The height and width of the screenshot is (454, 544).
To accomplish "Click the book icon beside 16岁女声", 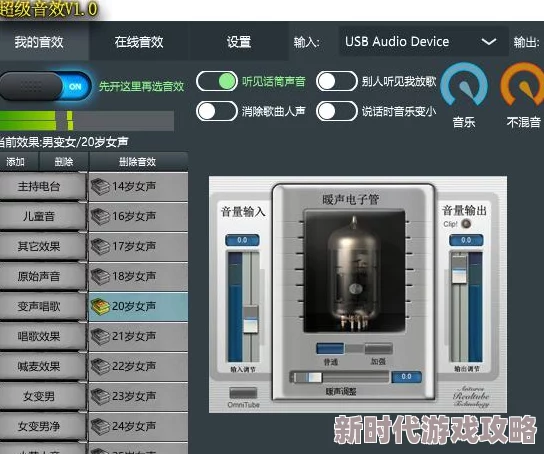I will click(x=100, y=216).
